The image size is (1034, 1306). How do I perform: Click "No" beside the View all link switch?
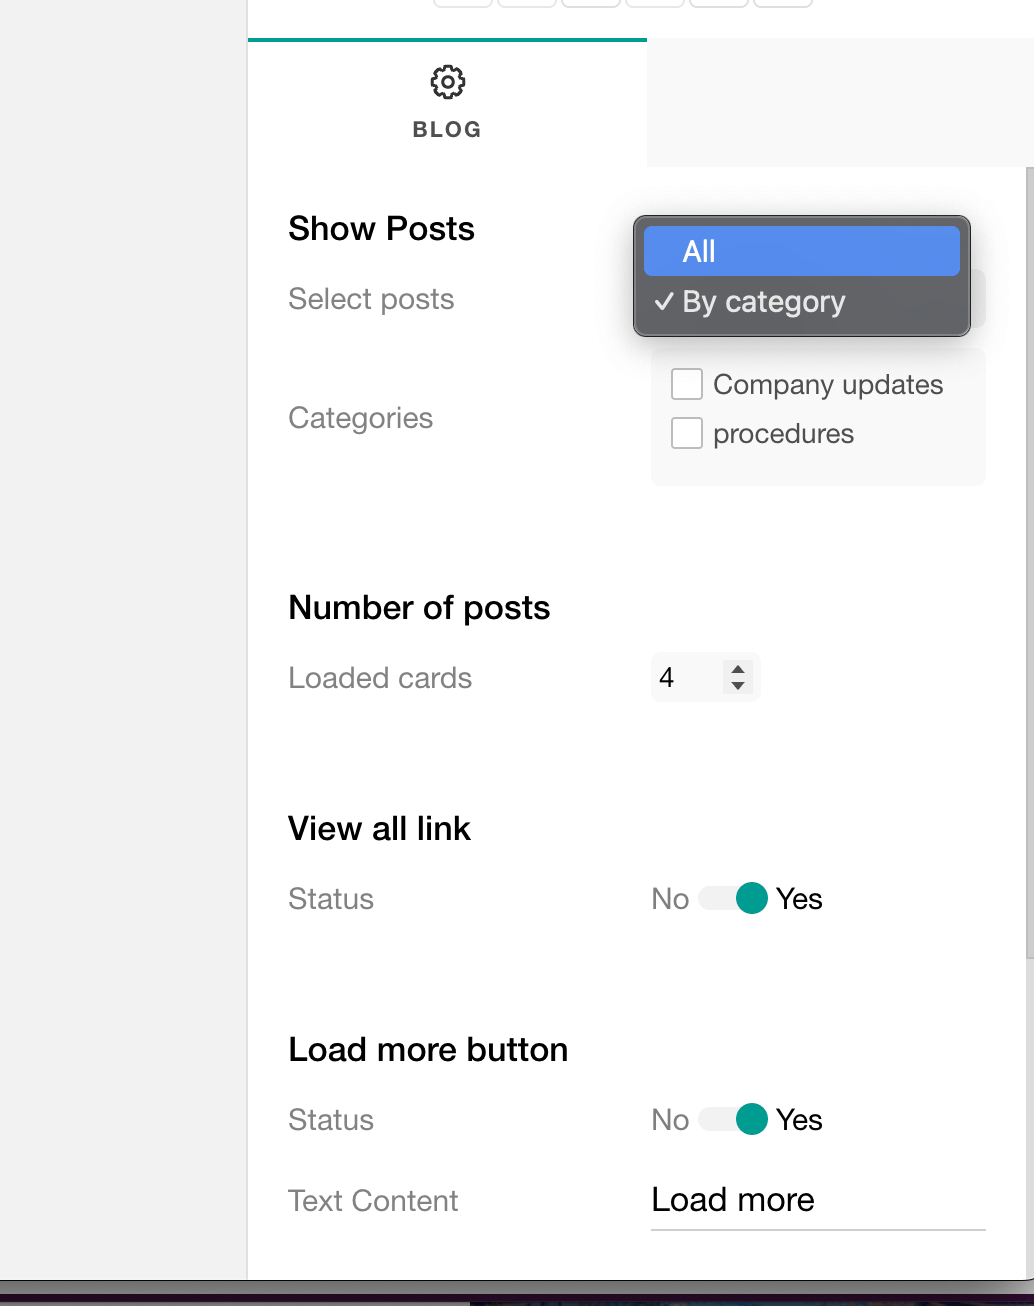670,899
